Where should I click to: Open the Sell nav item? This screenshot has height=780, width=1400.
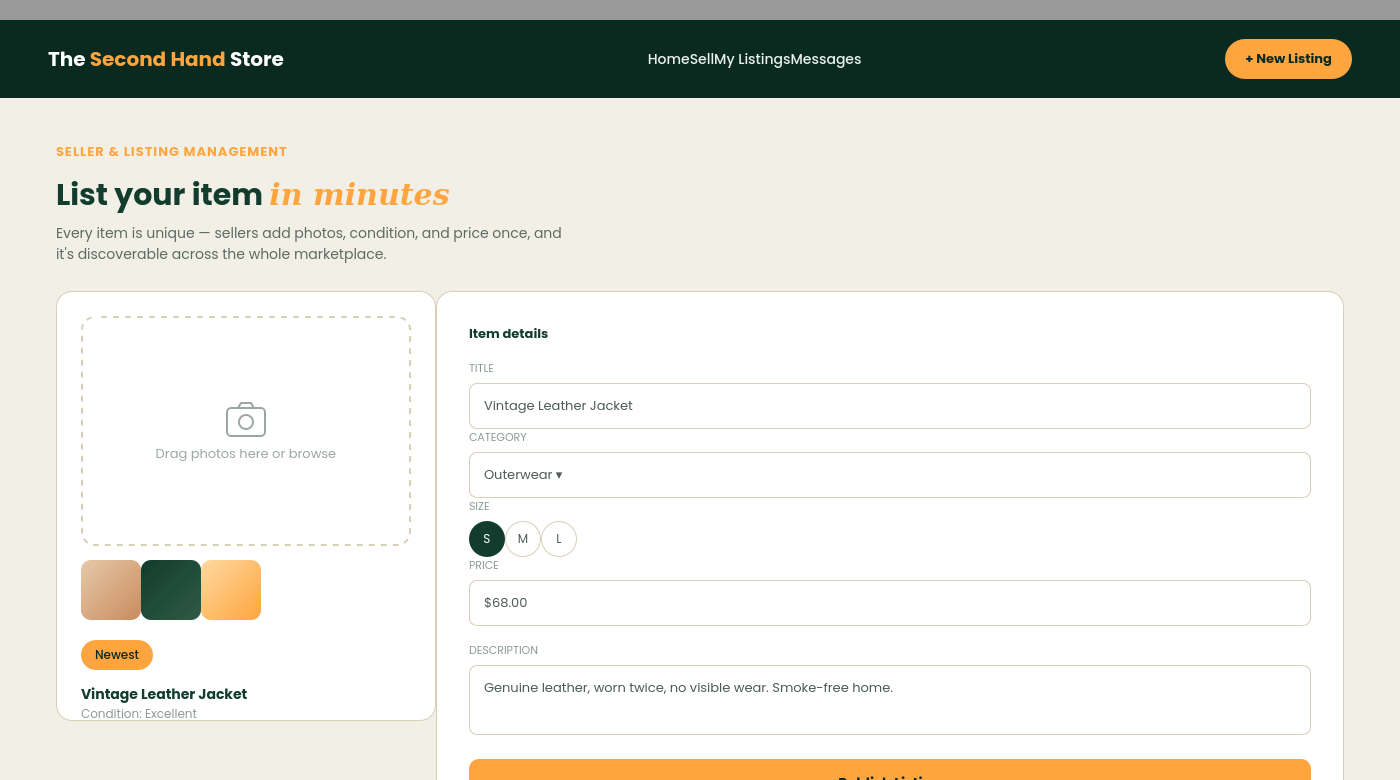(x=702, y=59)
